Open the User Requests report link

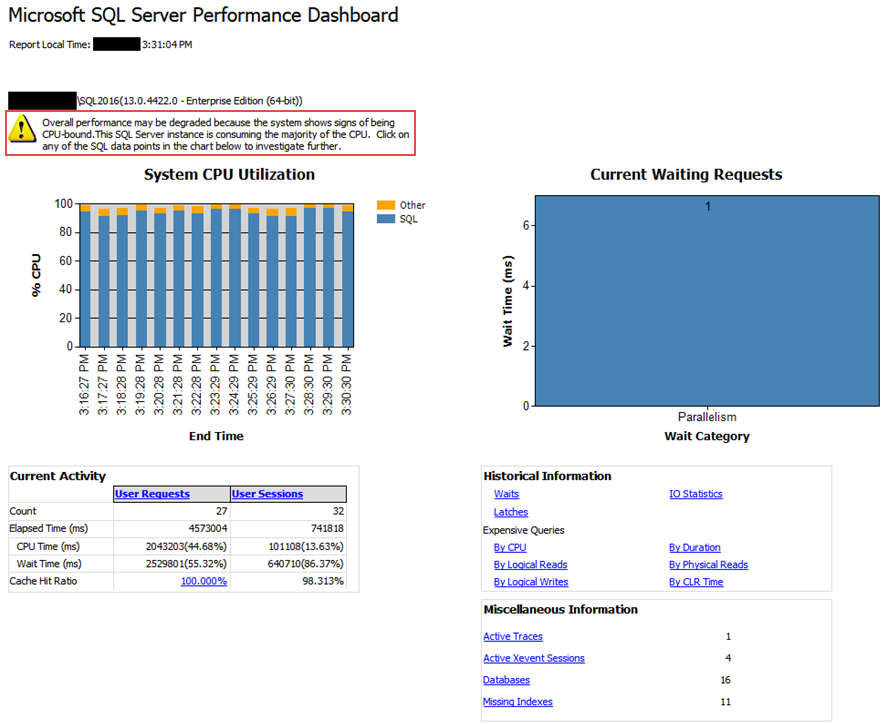152,494
